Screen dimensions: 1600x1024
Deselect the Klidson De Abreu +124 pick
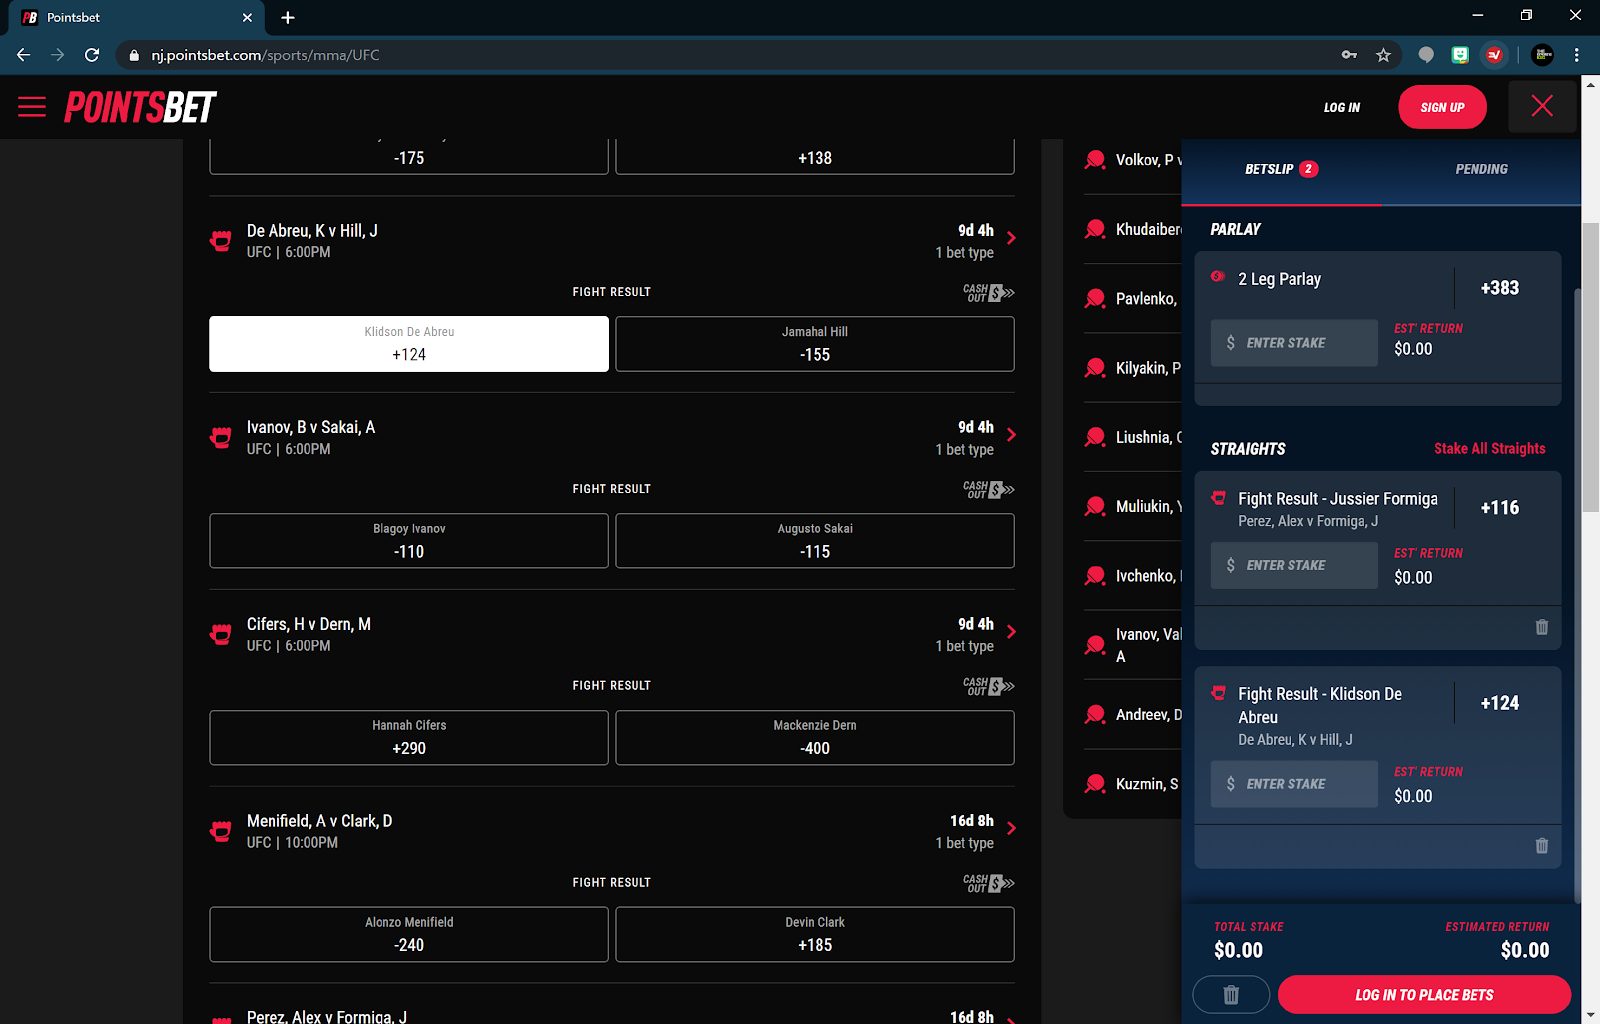pyautogui.click(x=408, y=343)
